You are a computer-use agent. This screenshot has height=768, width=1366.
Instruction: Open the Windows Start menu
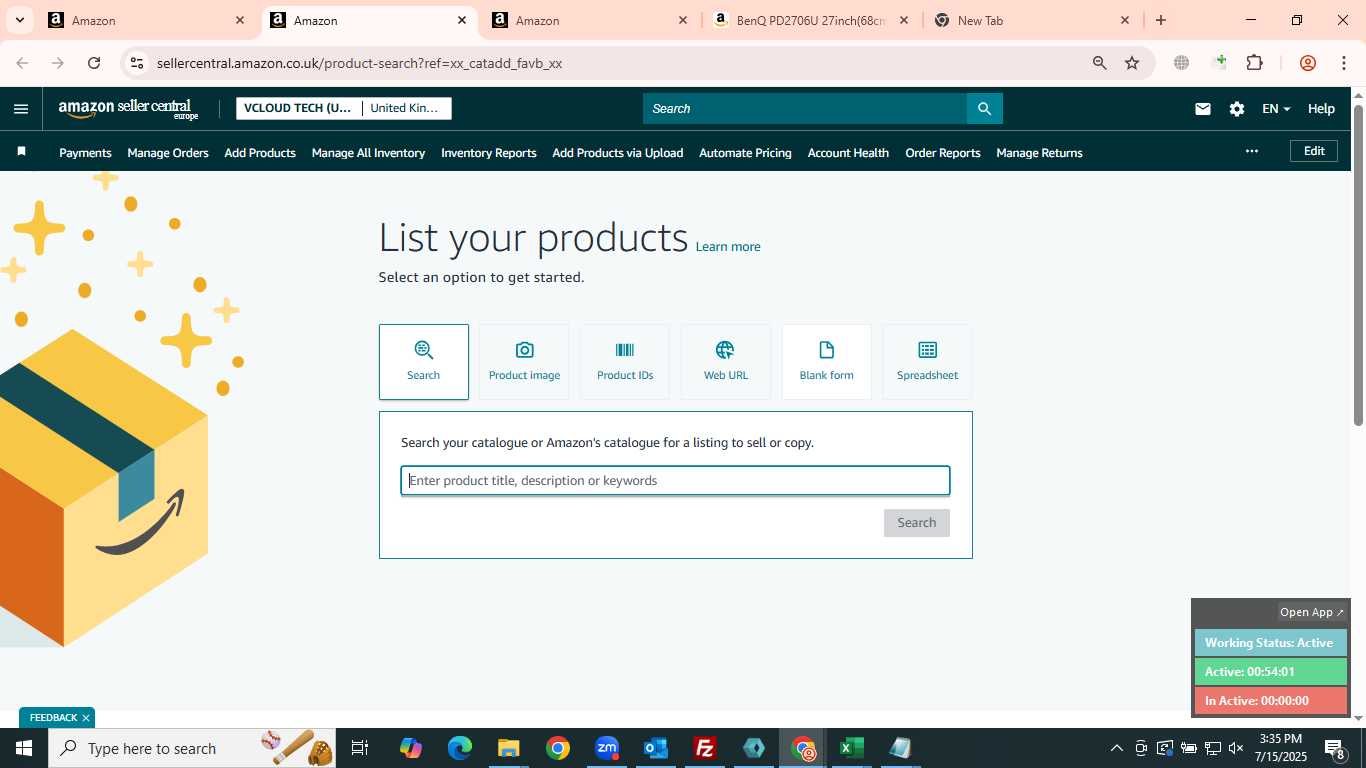tap(23, 748)
